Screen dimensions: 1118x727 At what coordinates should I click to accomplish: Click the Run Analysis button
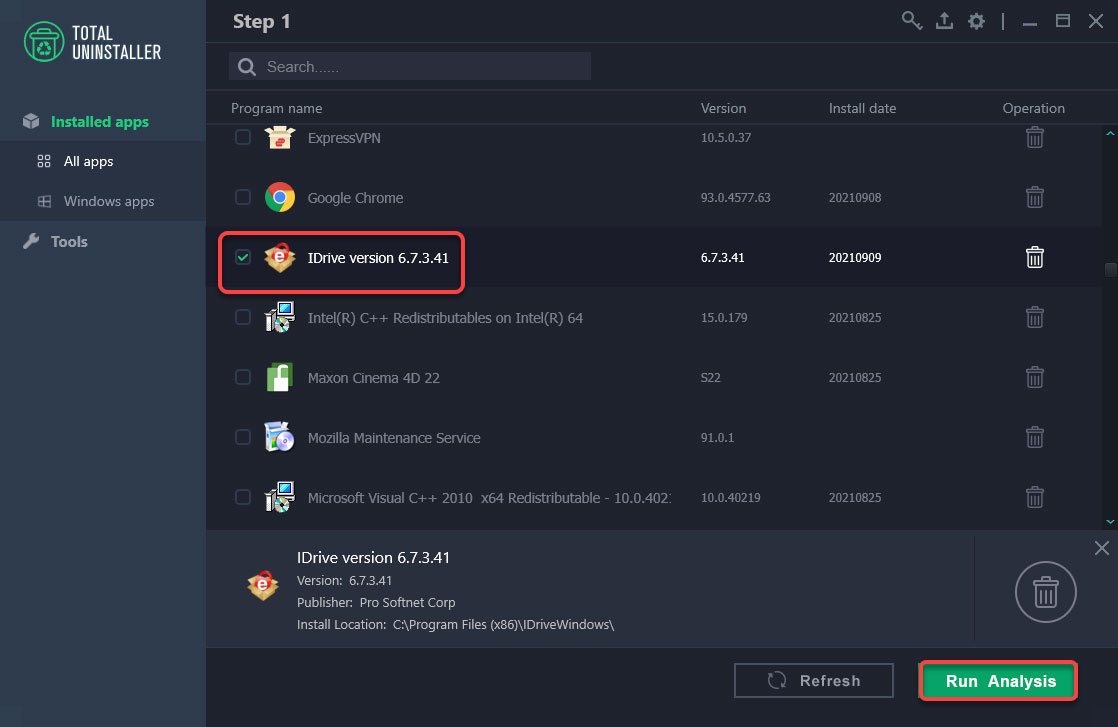point(998,681)
